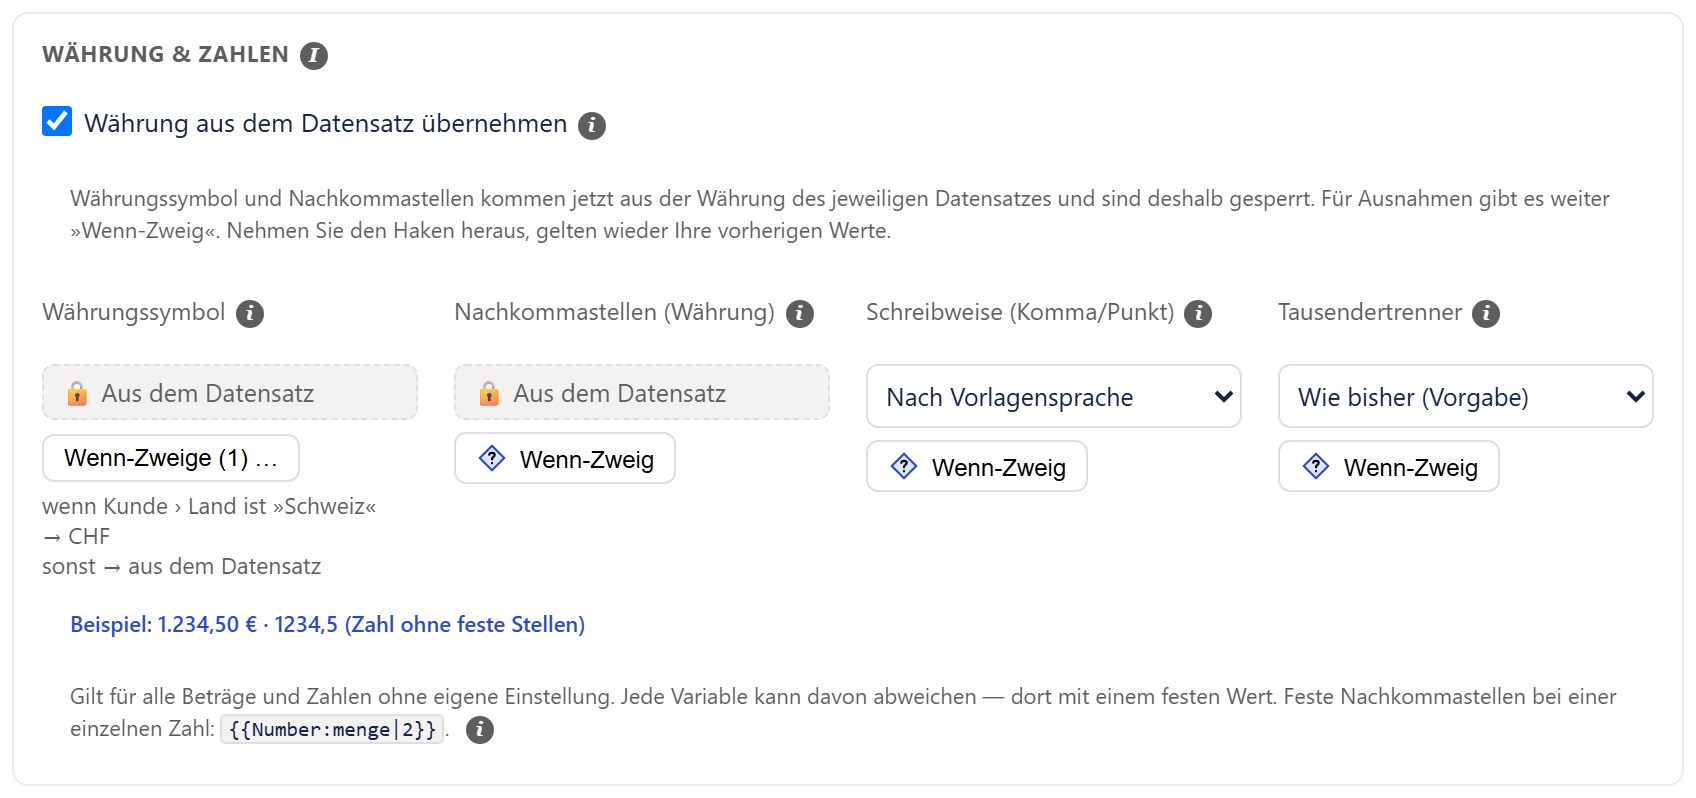Open info icon for Nachkommastellen (Währung)
The width and height of the screenshot is (1696, 798).
pos(800,314)
